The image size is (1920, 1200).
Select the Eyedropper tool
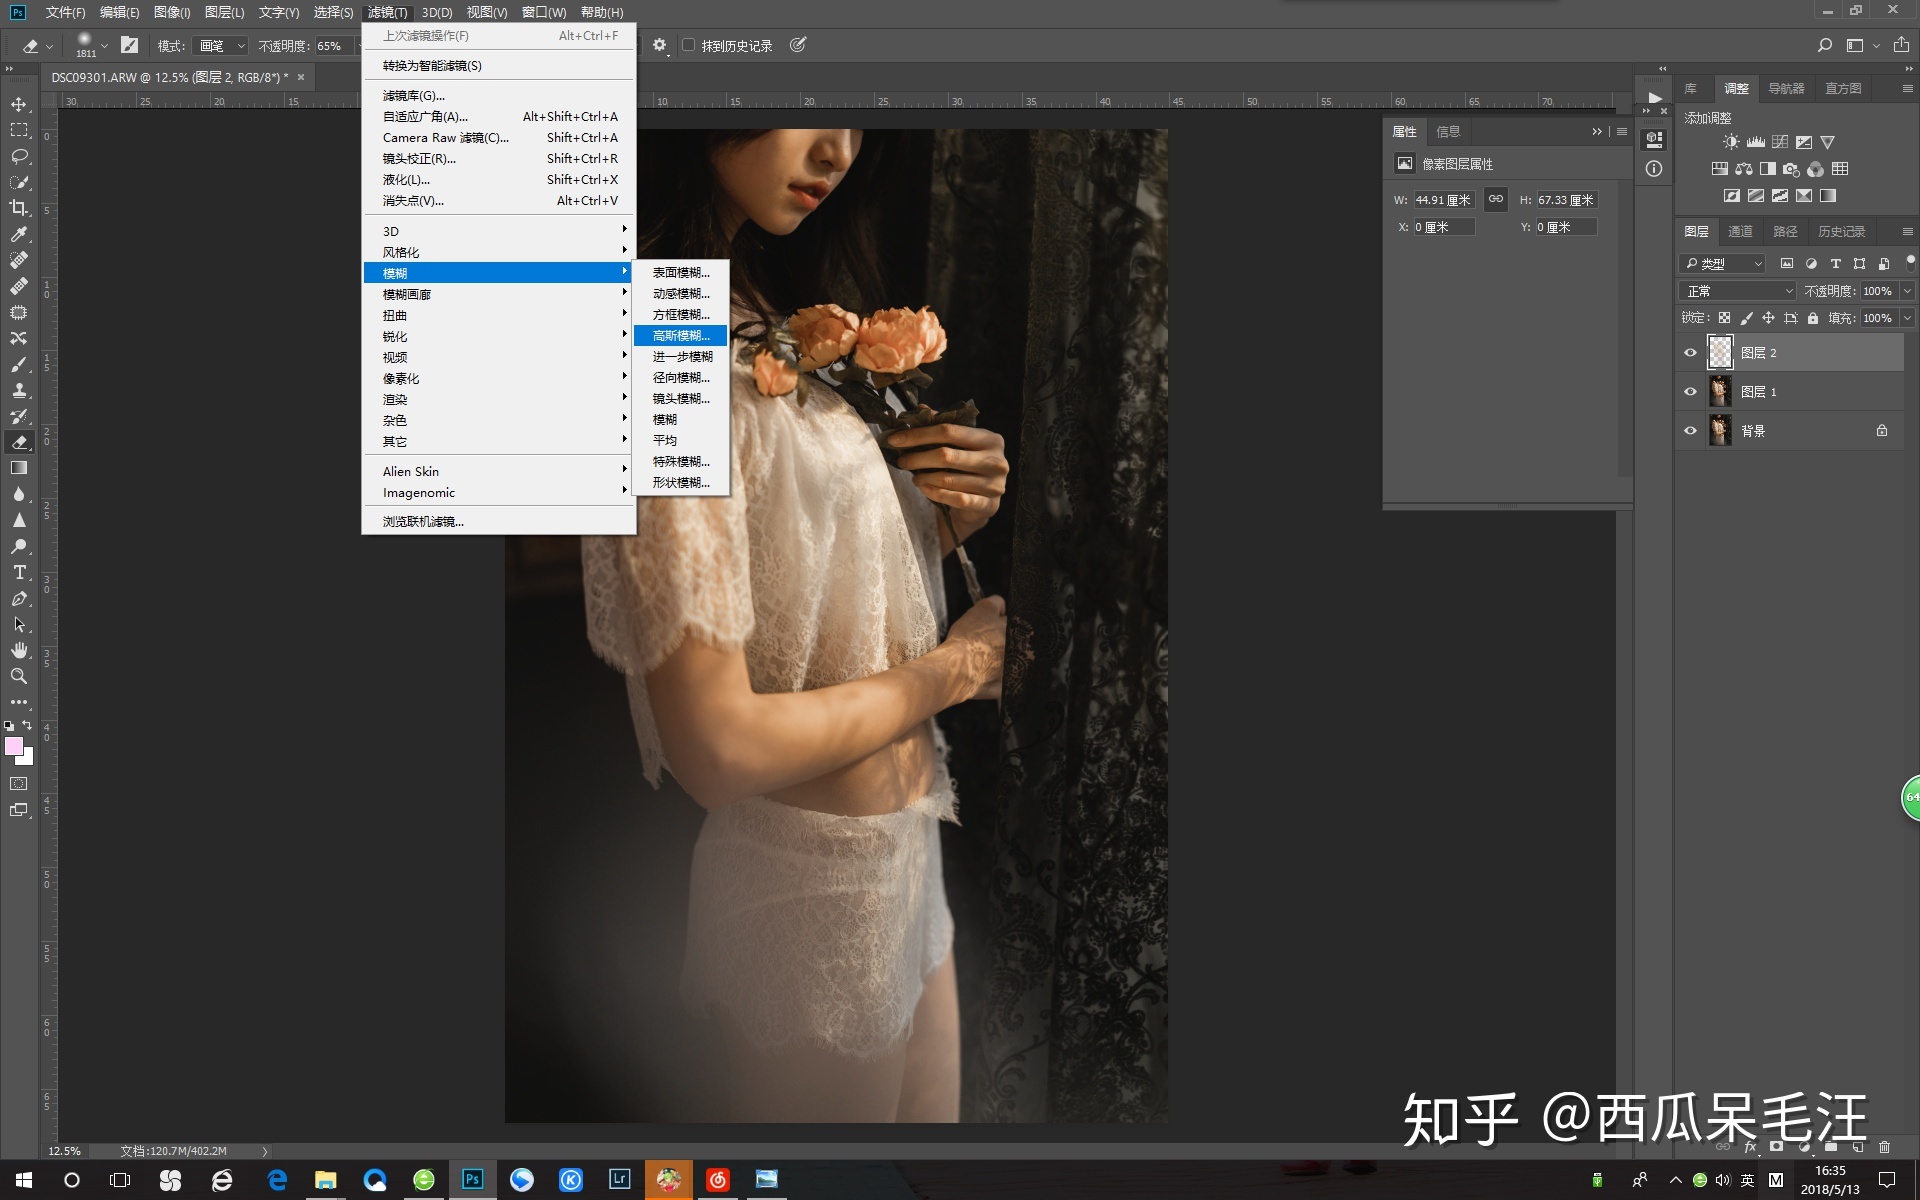pyautogui.click(x=19, y=234)
